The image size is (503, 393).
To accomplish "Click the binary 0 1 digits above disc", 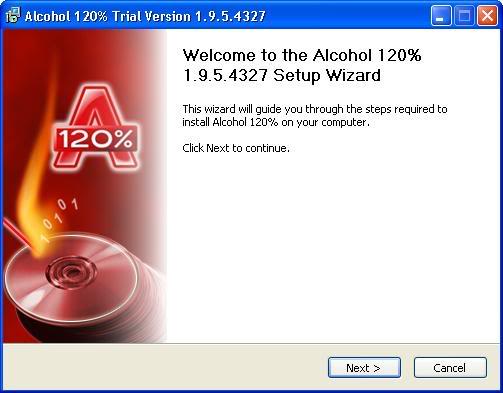I will (x=60, y=217).
